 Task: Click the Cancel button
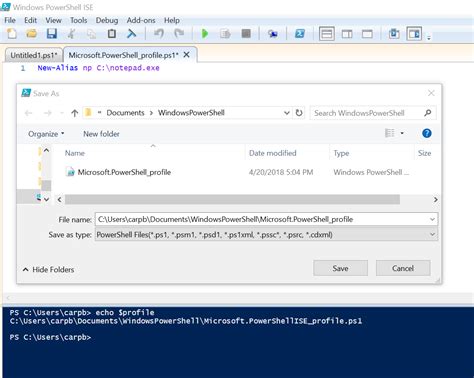pyautogui.click(x=403, y=268)
